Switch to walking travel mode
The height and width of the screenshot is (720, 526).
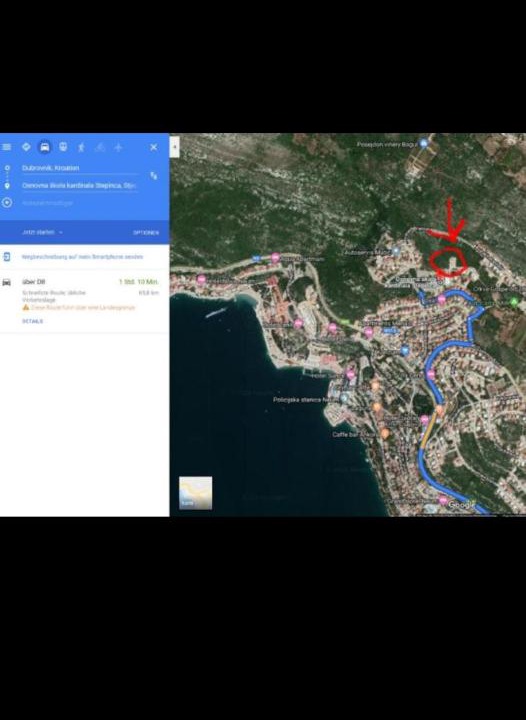point(81,147)
